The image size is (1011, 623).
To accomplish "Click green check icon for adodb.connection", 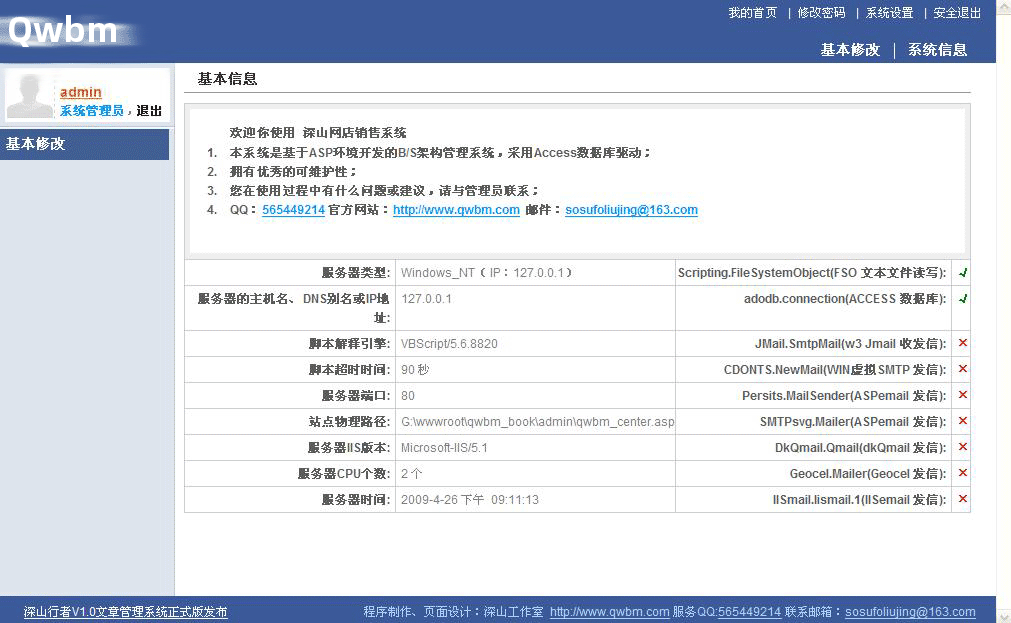I will 962,298.
